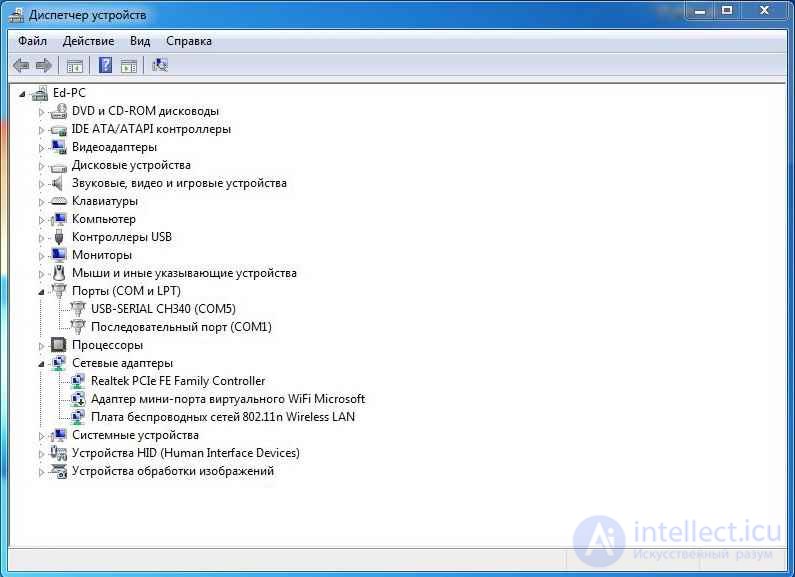Select Адаптер мини-порта виртуального WiFi Microsoft
The height and width of the screenshot is (577, 795).
pos(228,399)
